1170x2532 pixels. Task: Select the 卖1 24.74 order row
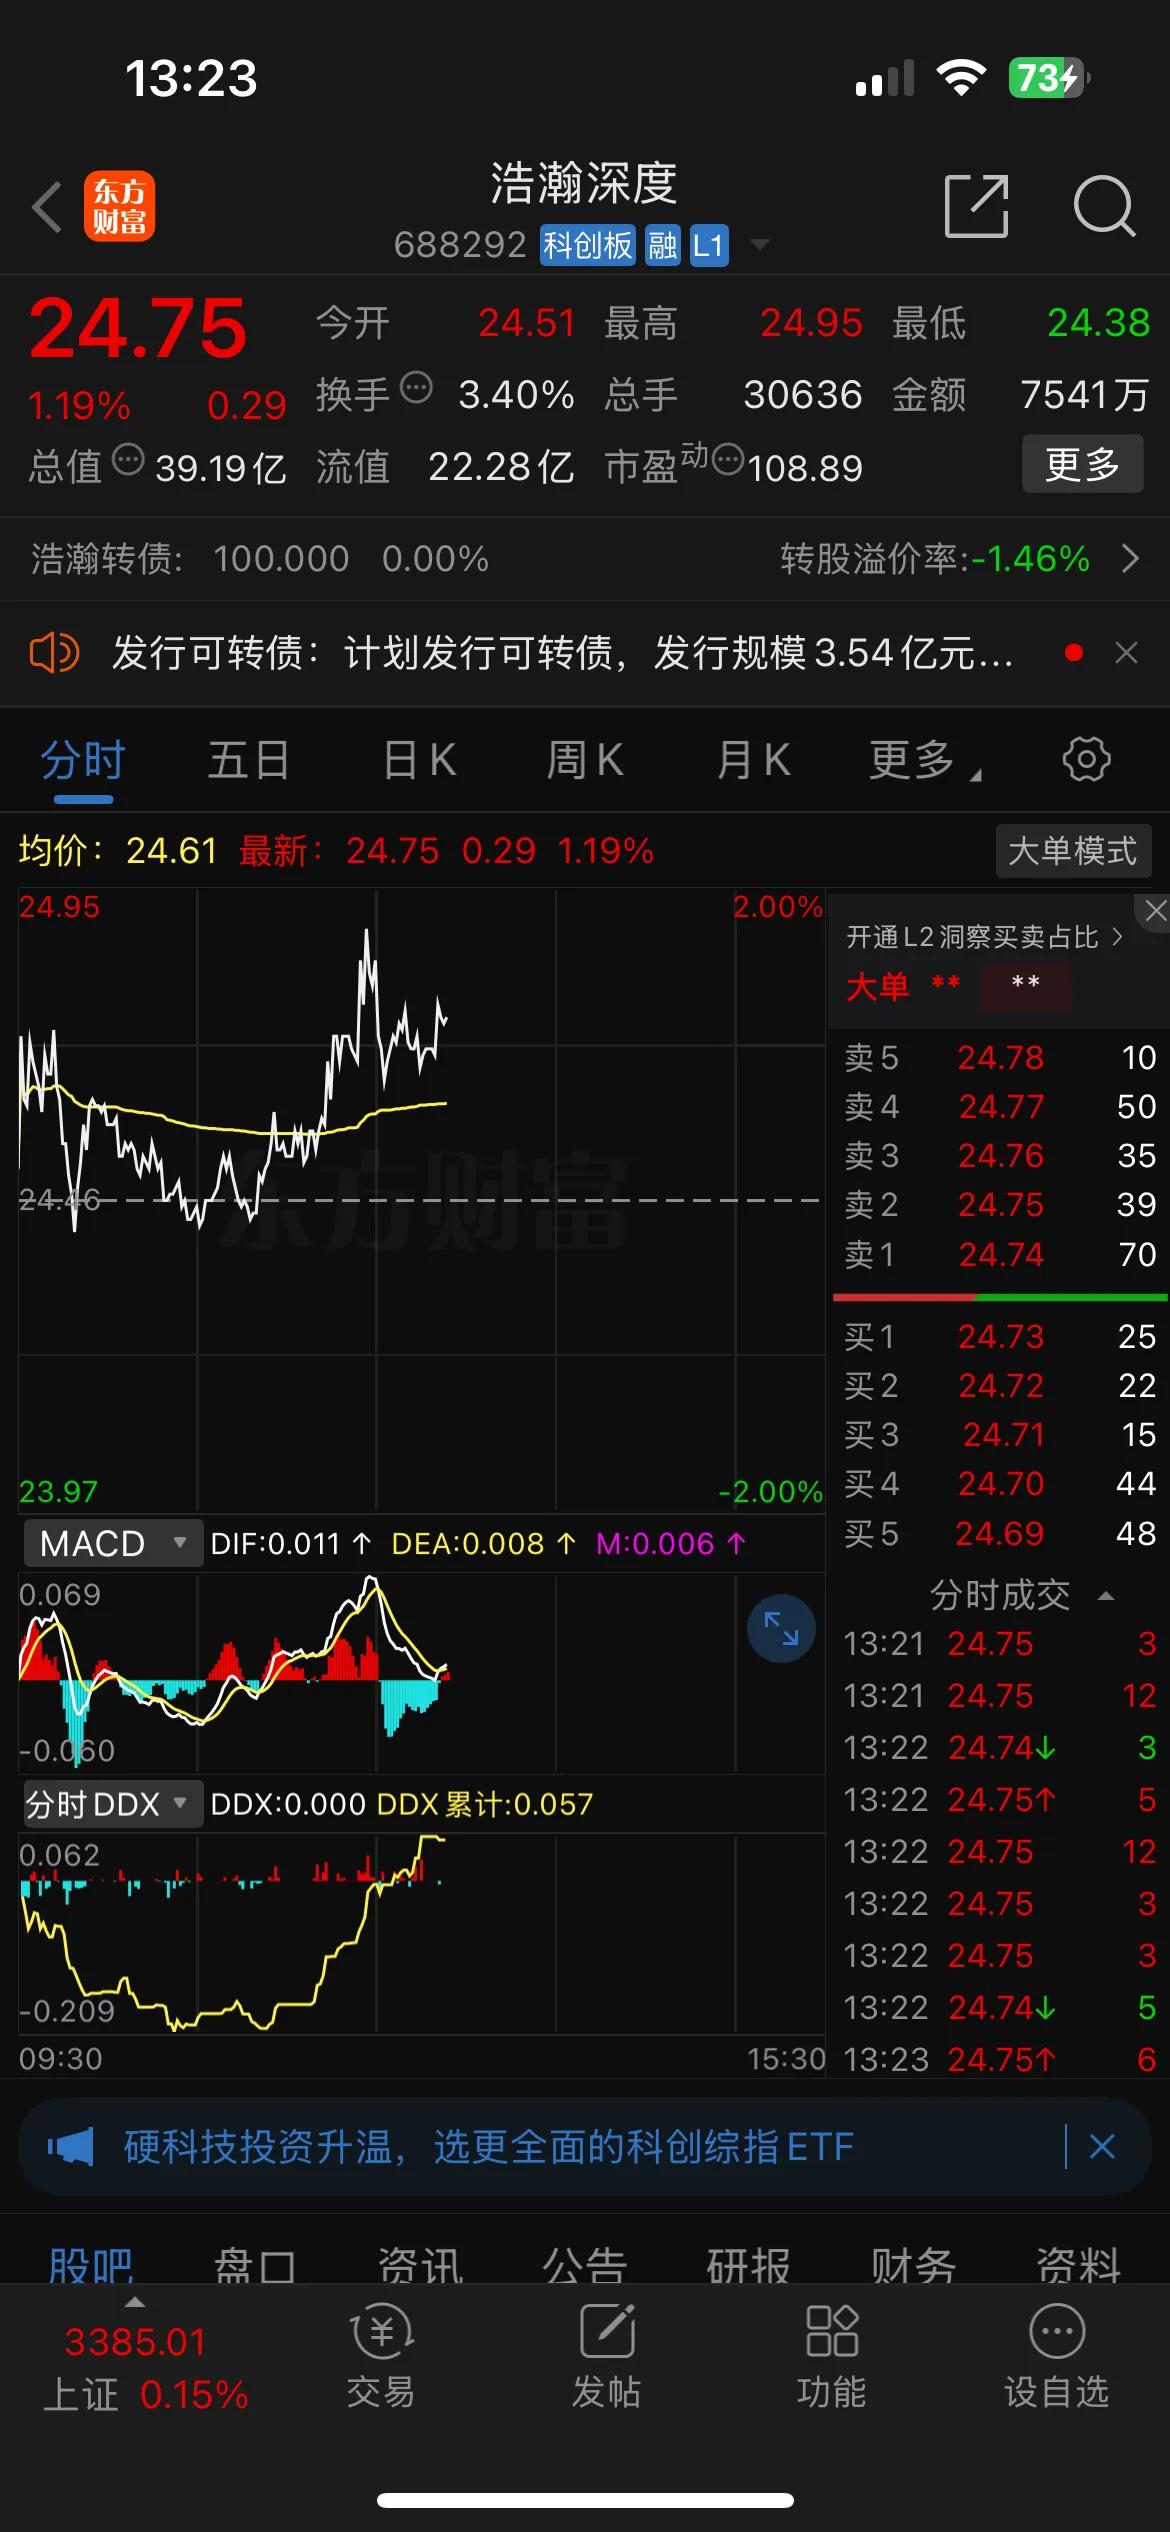(x=1000, y=1254)
